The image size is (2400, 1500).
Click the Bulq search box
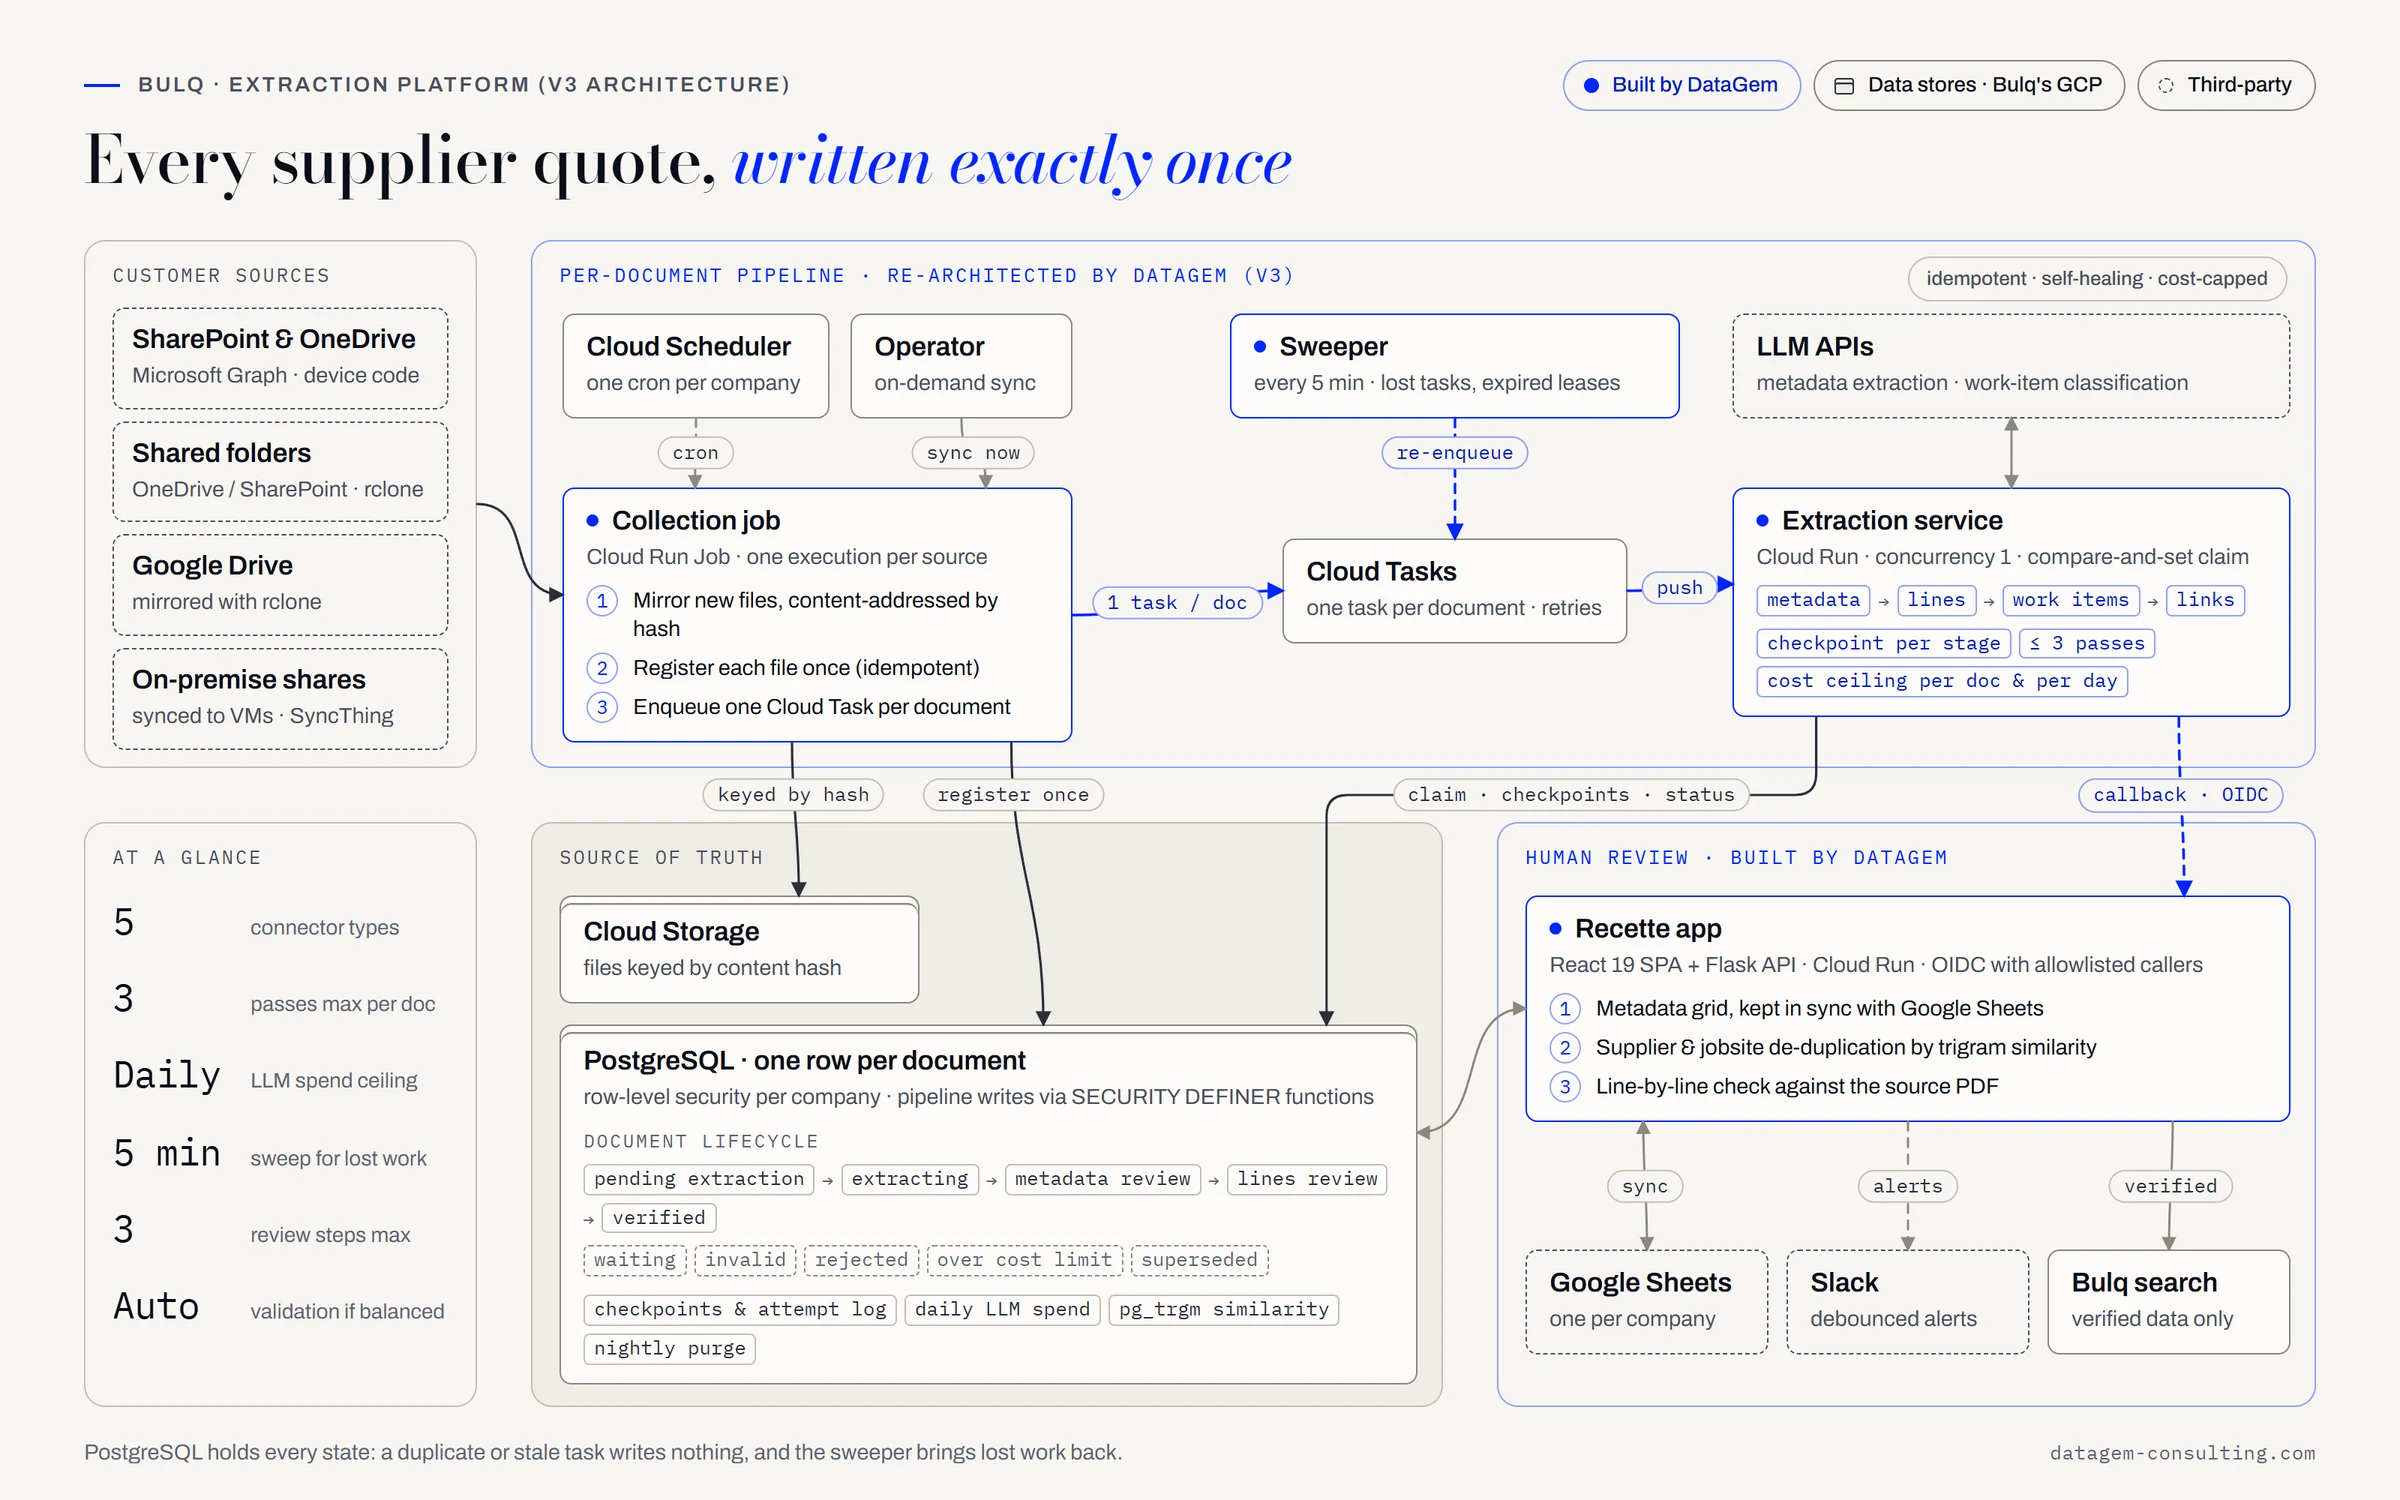[x=2168, y=1302]
